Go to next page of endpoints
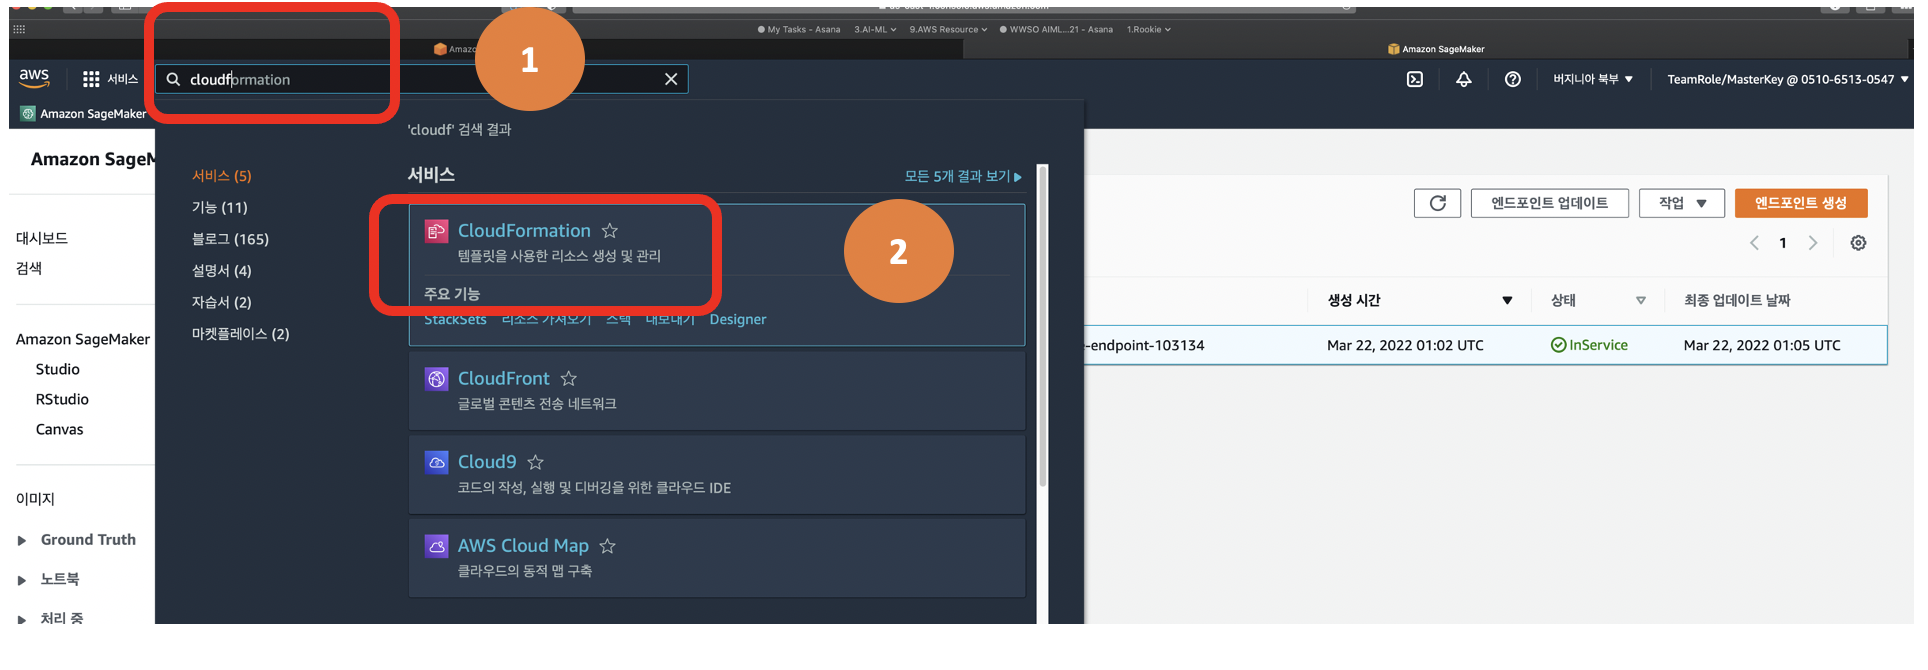 1813,243
